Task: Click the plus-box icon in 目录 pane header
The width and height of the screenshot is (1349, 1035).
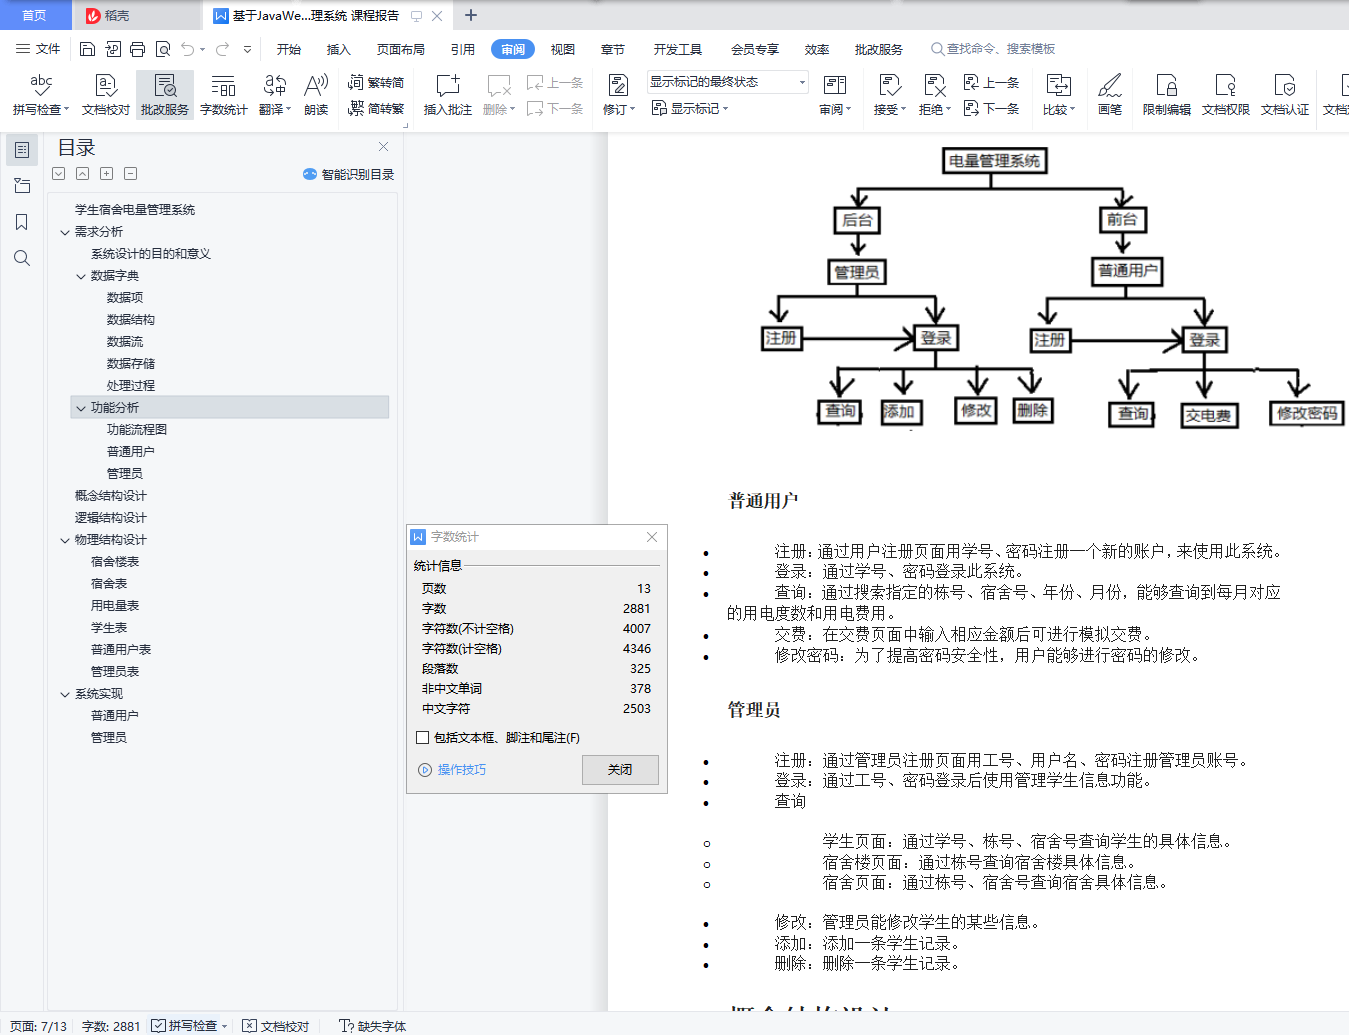Action: pyautogui.click(x=107, y=174)
